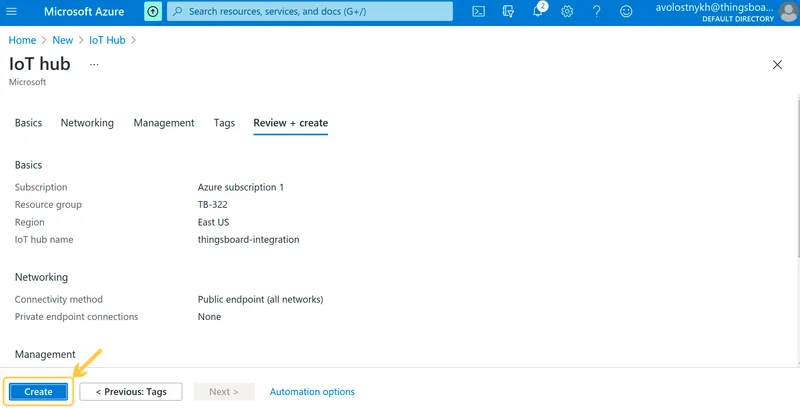Open the feedback smiley icon
The width and height of the screenshot is (800, 408).
pyautogui.click(x=626, y=11)
